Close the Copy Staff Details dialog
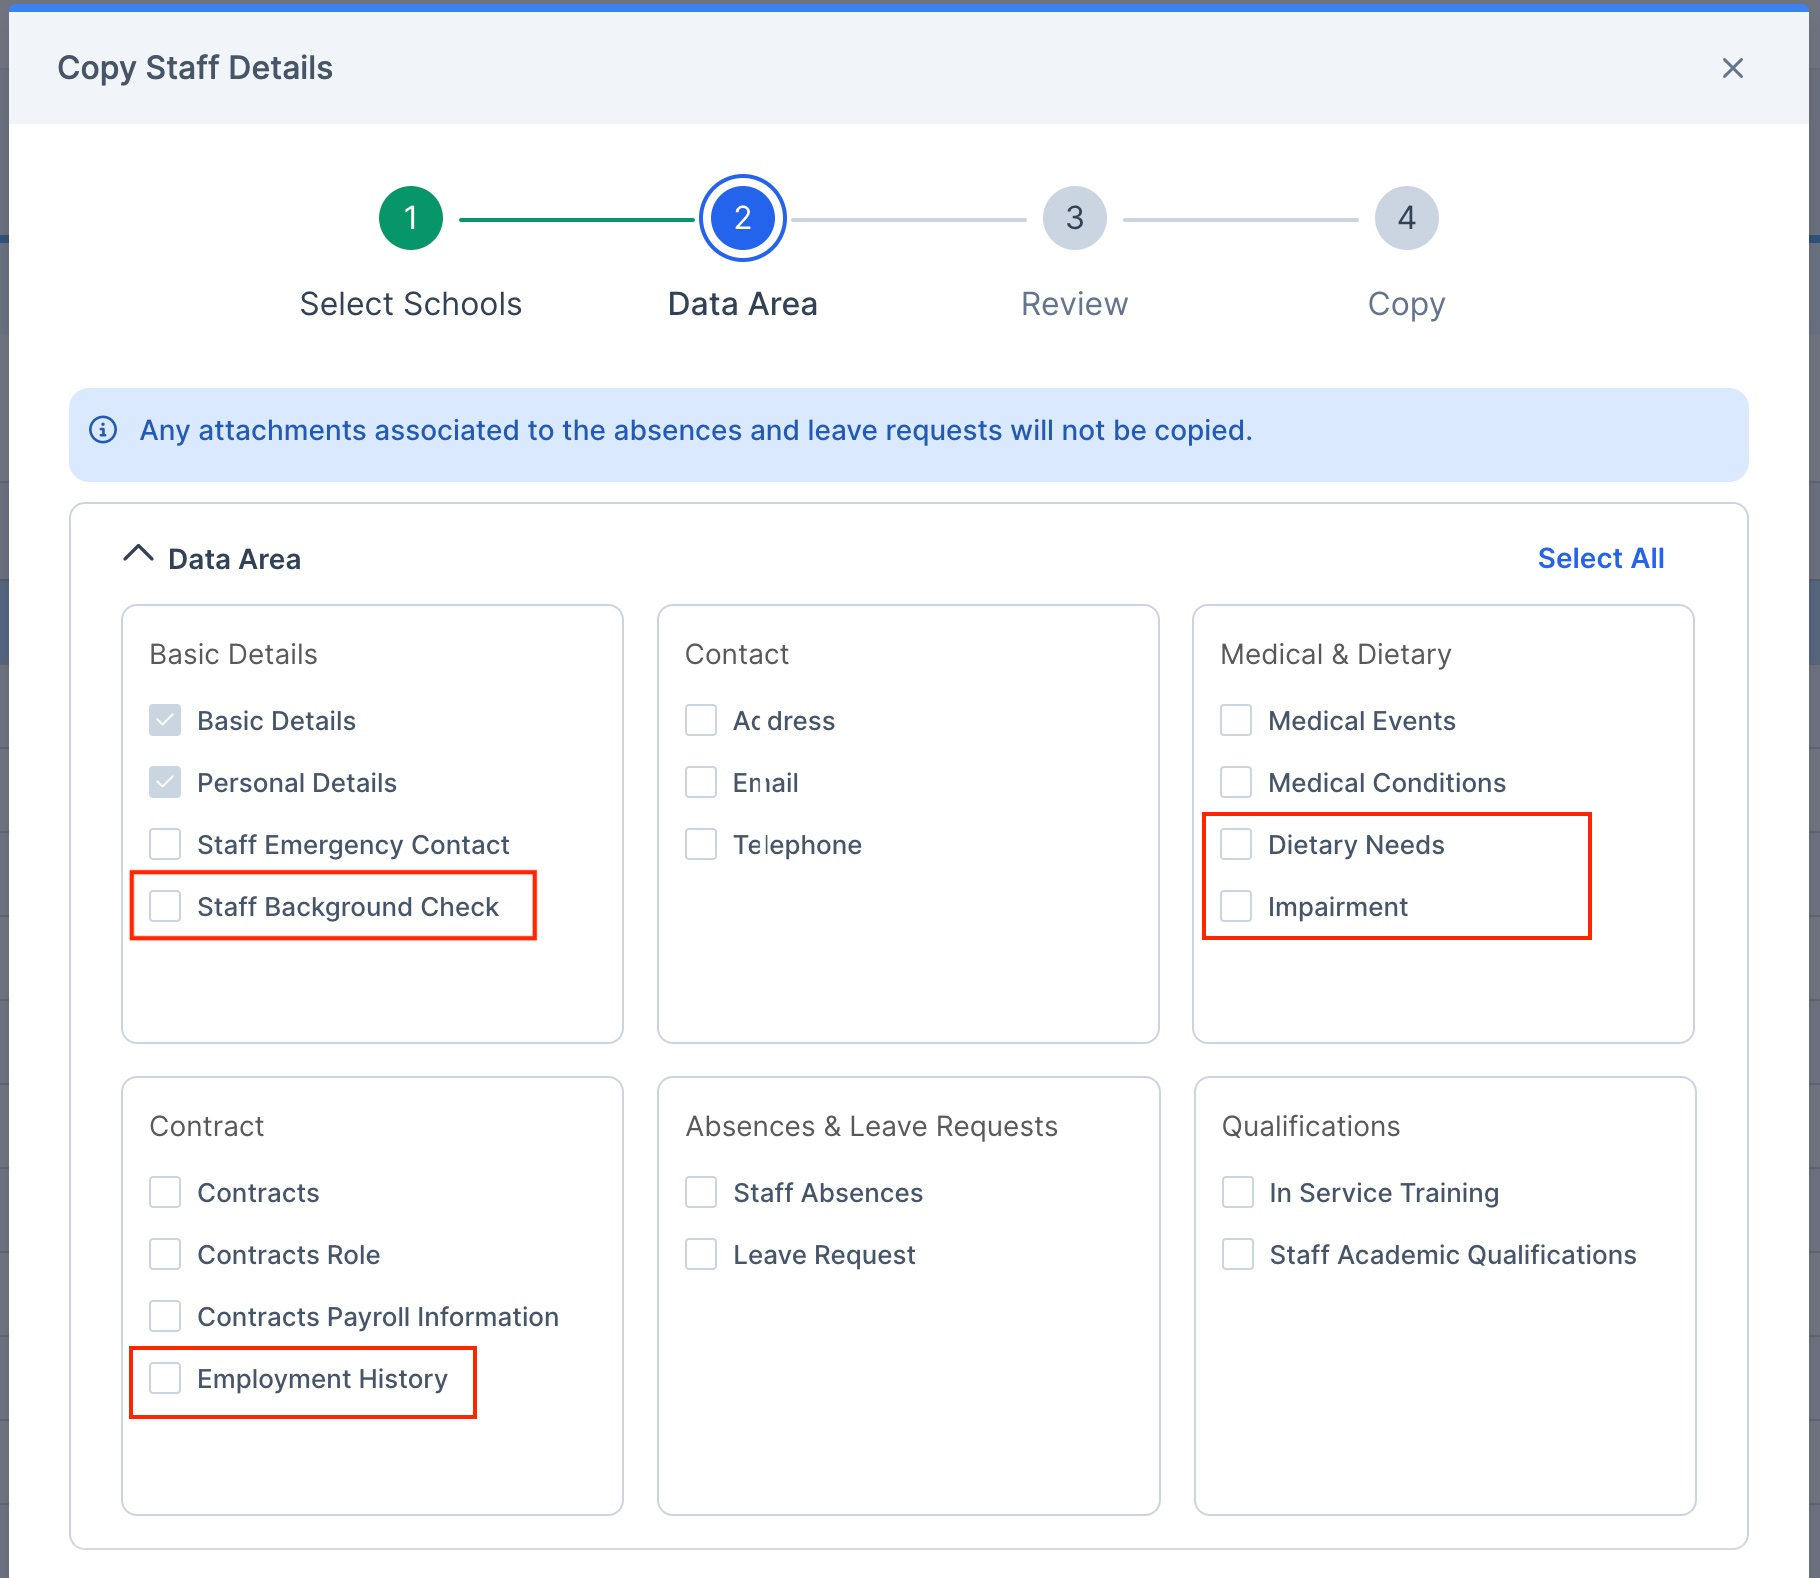The image size is (1820, 1578). [x=1732, y=68]
